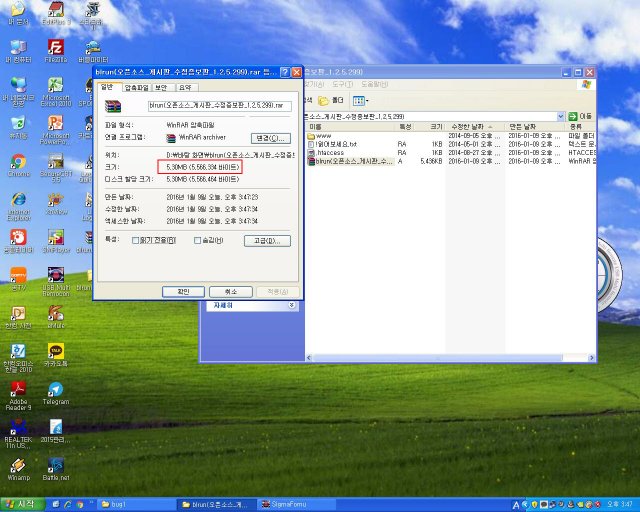This screenshot has width=640, height=512.
Task: Open the Battle.net desktop shortcut
Action: [x=56, y=469]
